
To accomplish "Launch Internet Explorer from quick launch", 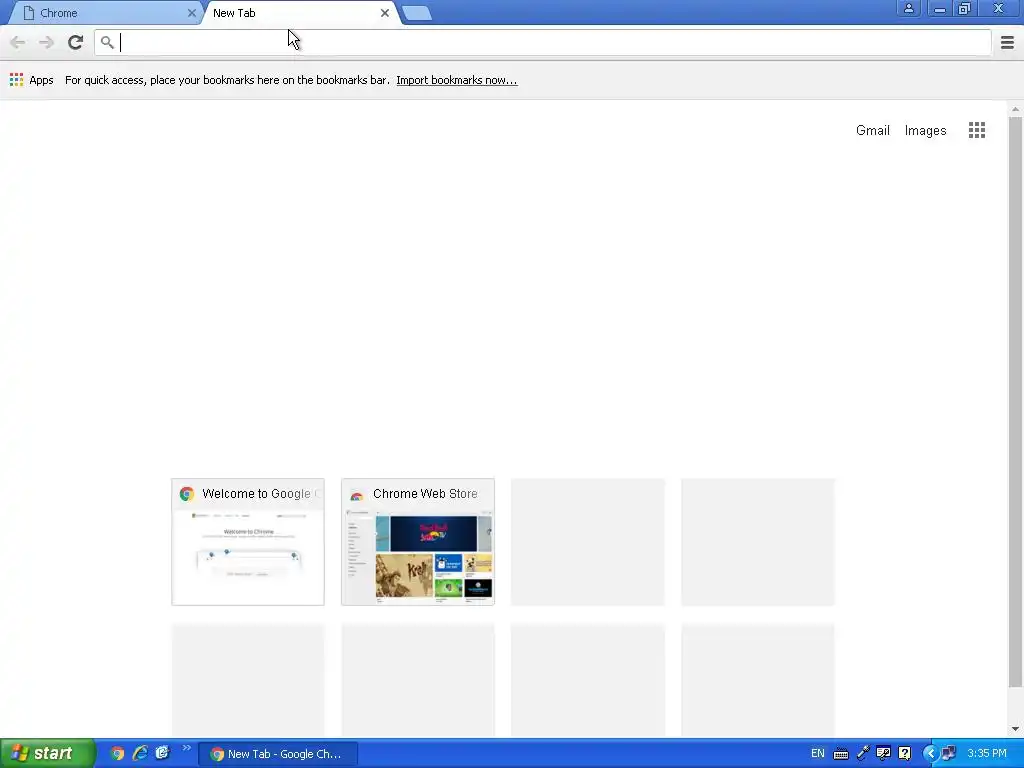I will [140, 754].
